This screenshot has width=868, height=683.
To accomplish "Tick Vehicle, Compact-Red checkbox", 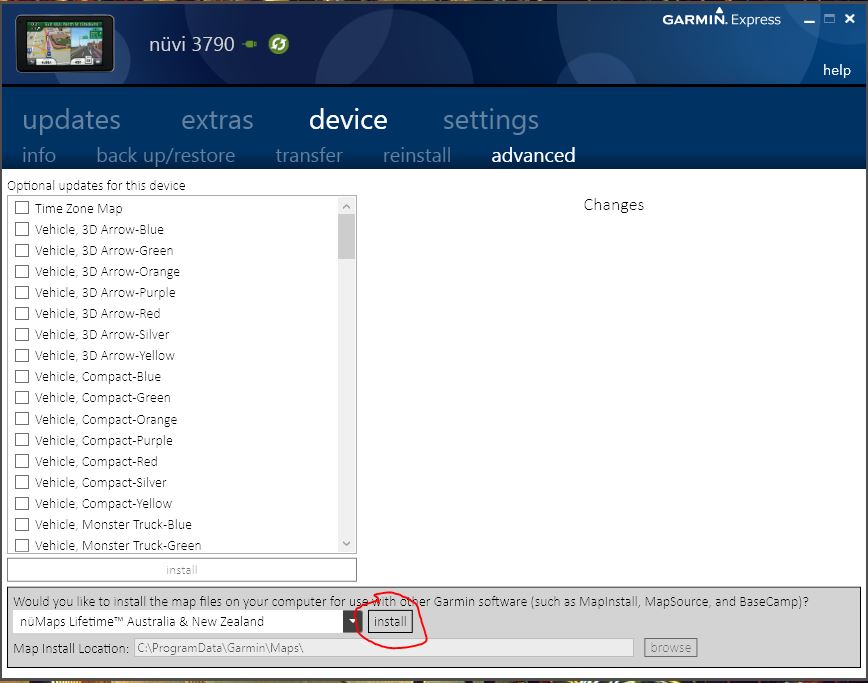I will (22, 461).
